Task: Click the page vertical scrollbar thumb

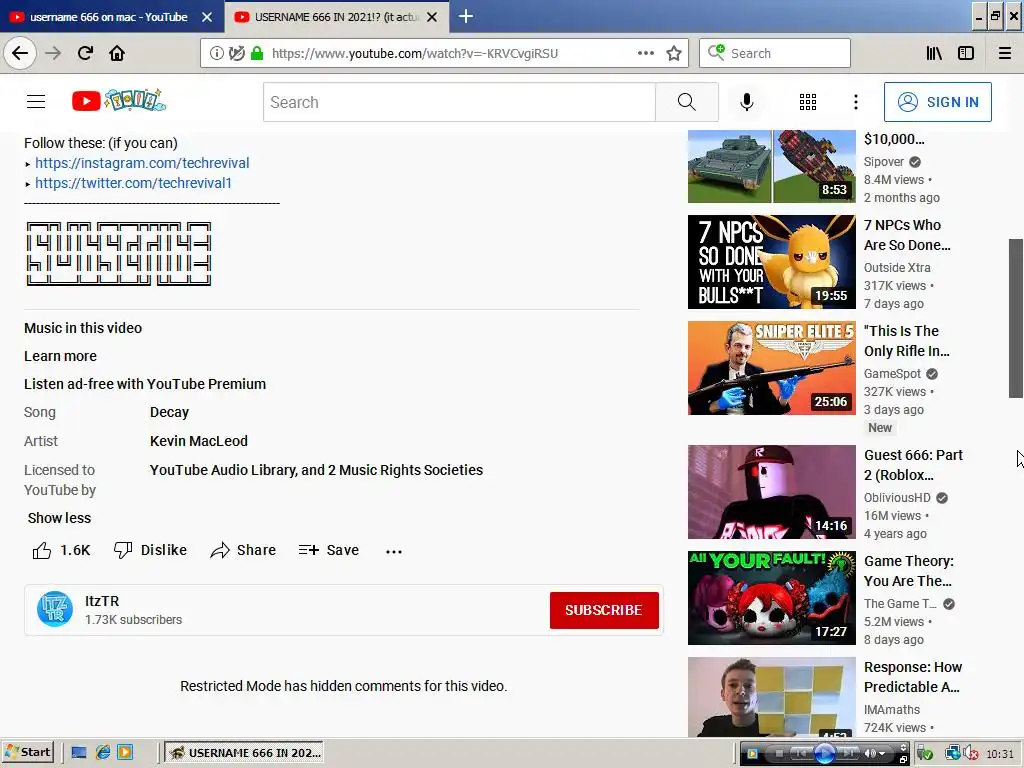Action: [x=1016, y=318]
